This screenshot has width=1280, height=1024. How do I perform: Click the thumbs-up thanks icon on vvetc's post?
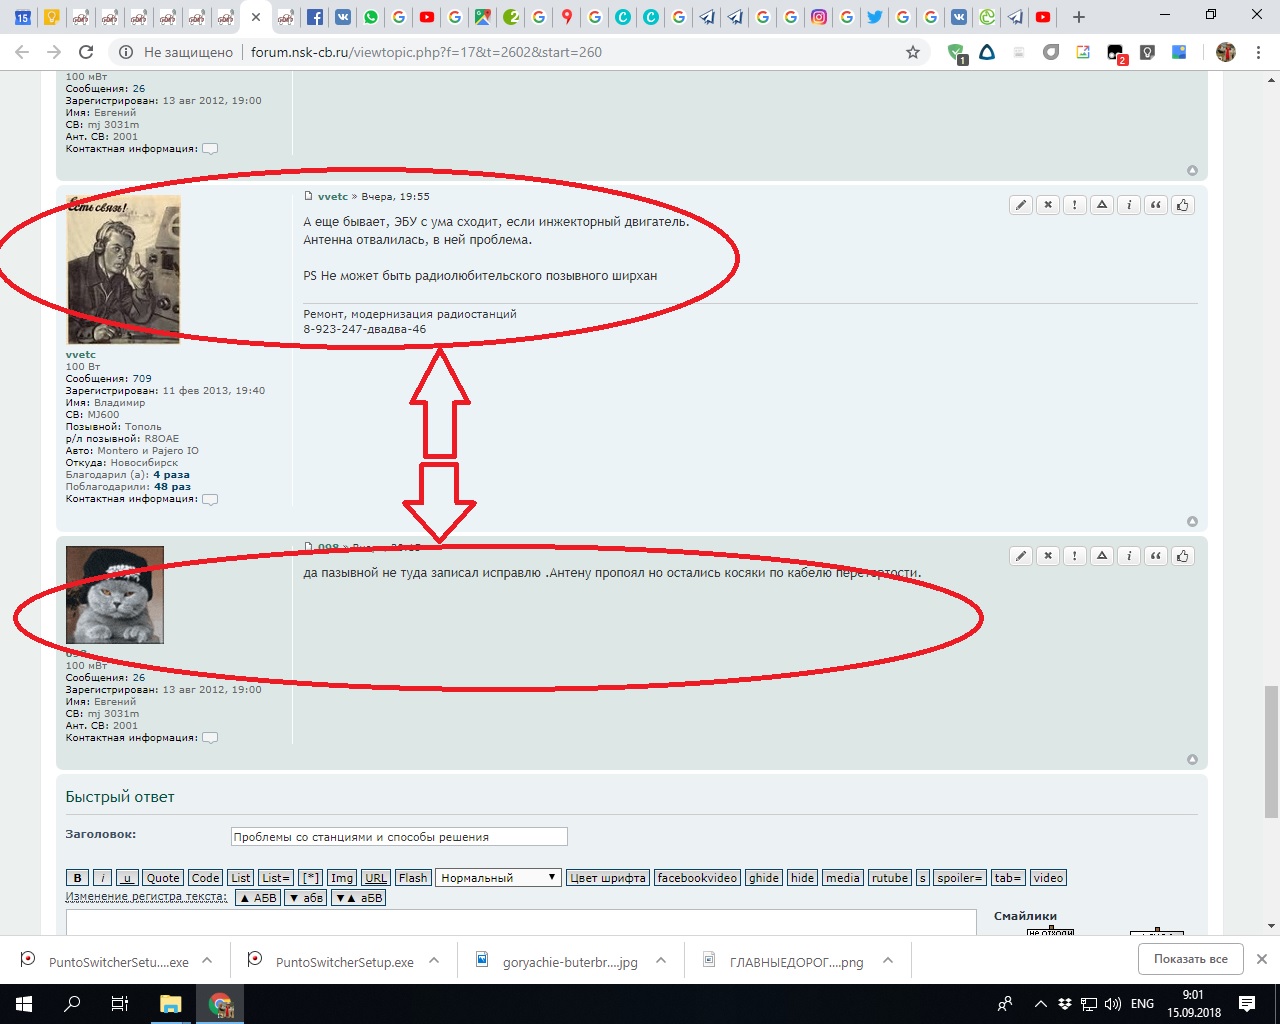pyautogui.click(x=1183, y=205)
